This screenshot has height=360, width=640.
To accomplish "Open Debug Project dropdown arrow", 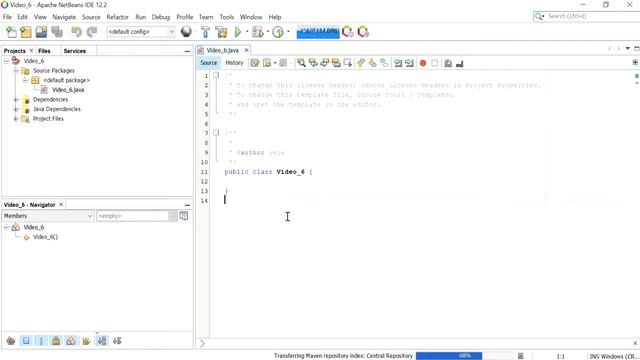I will pos(268,32).
